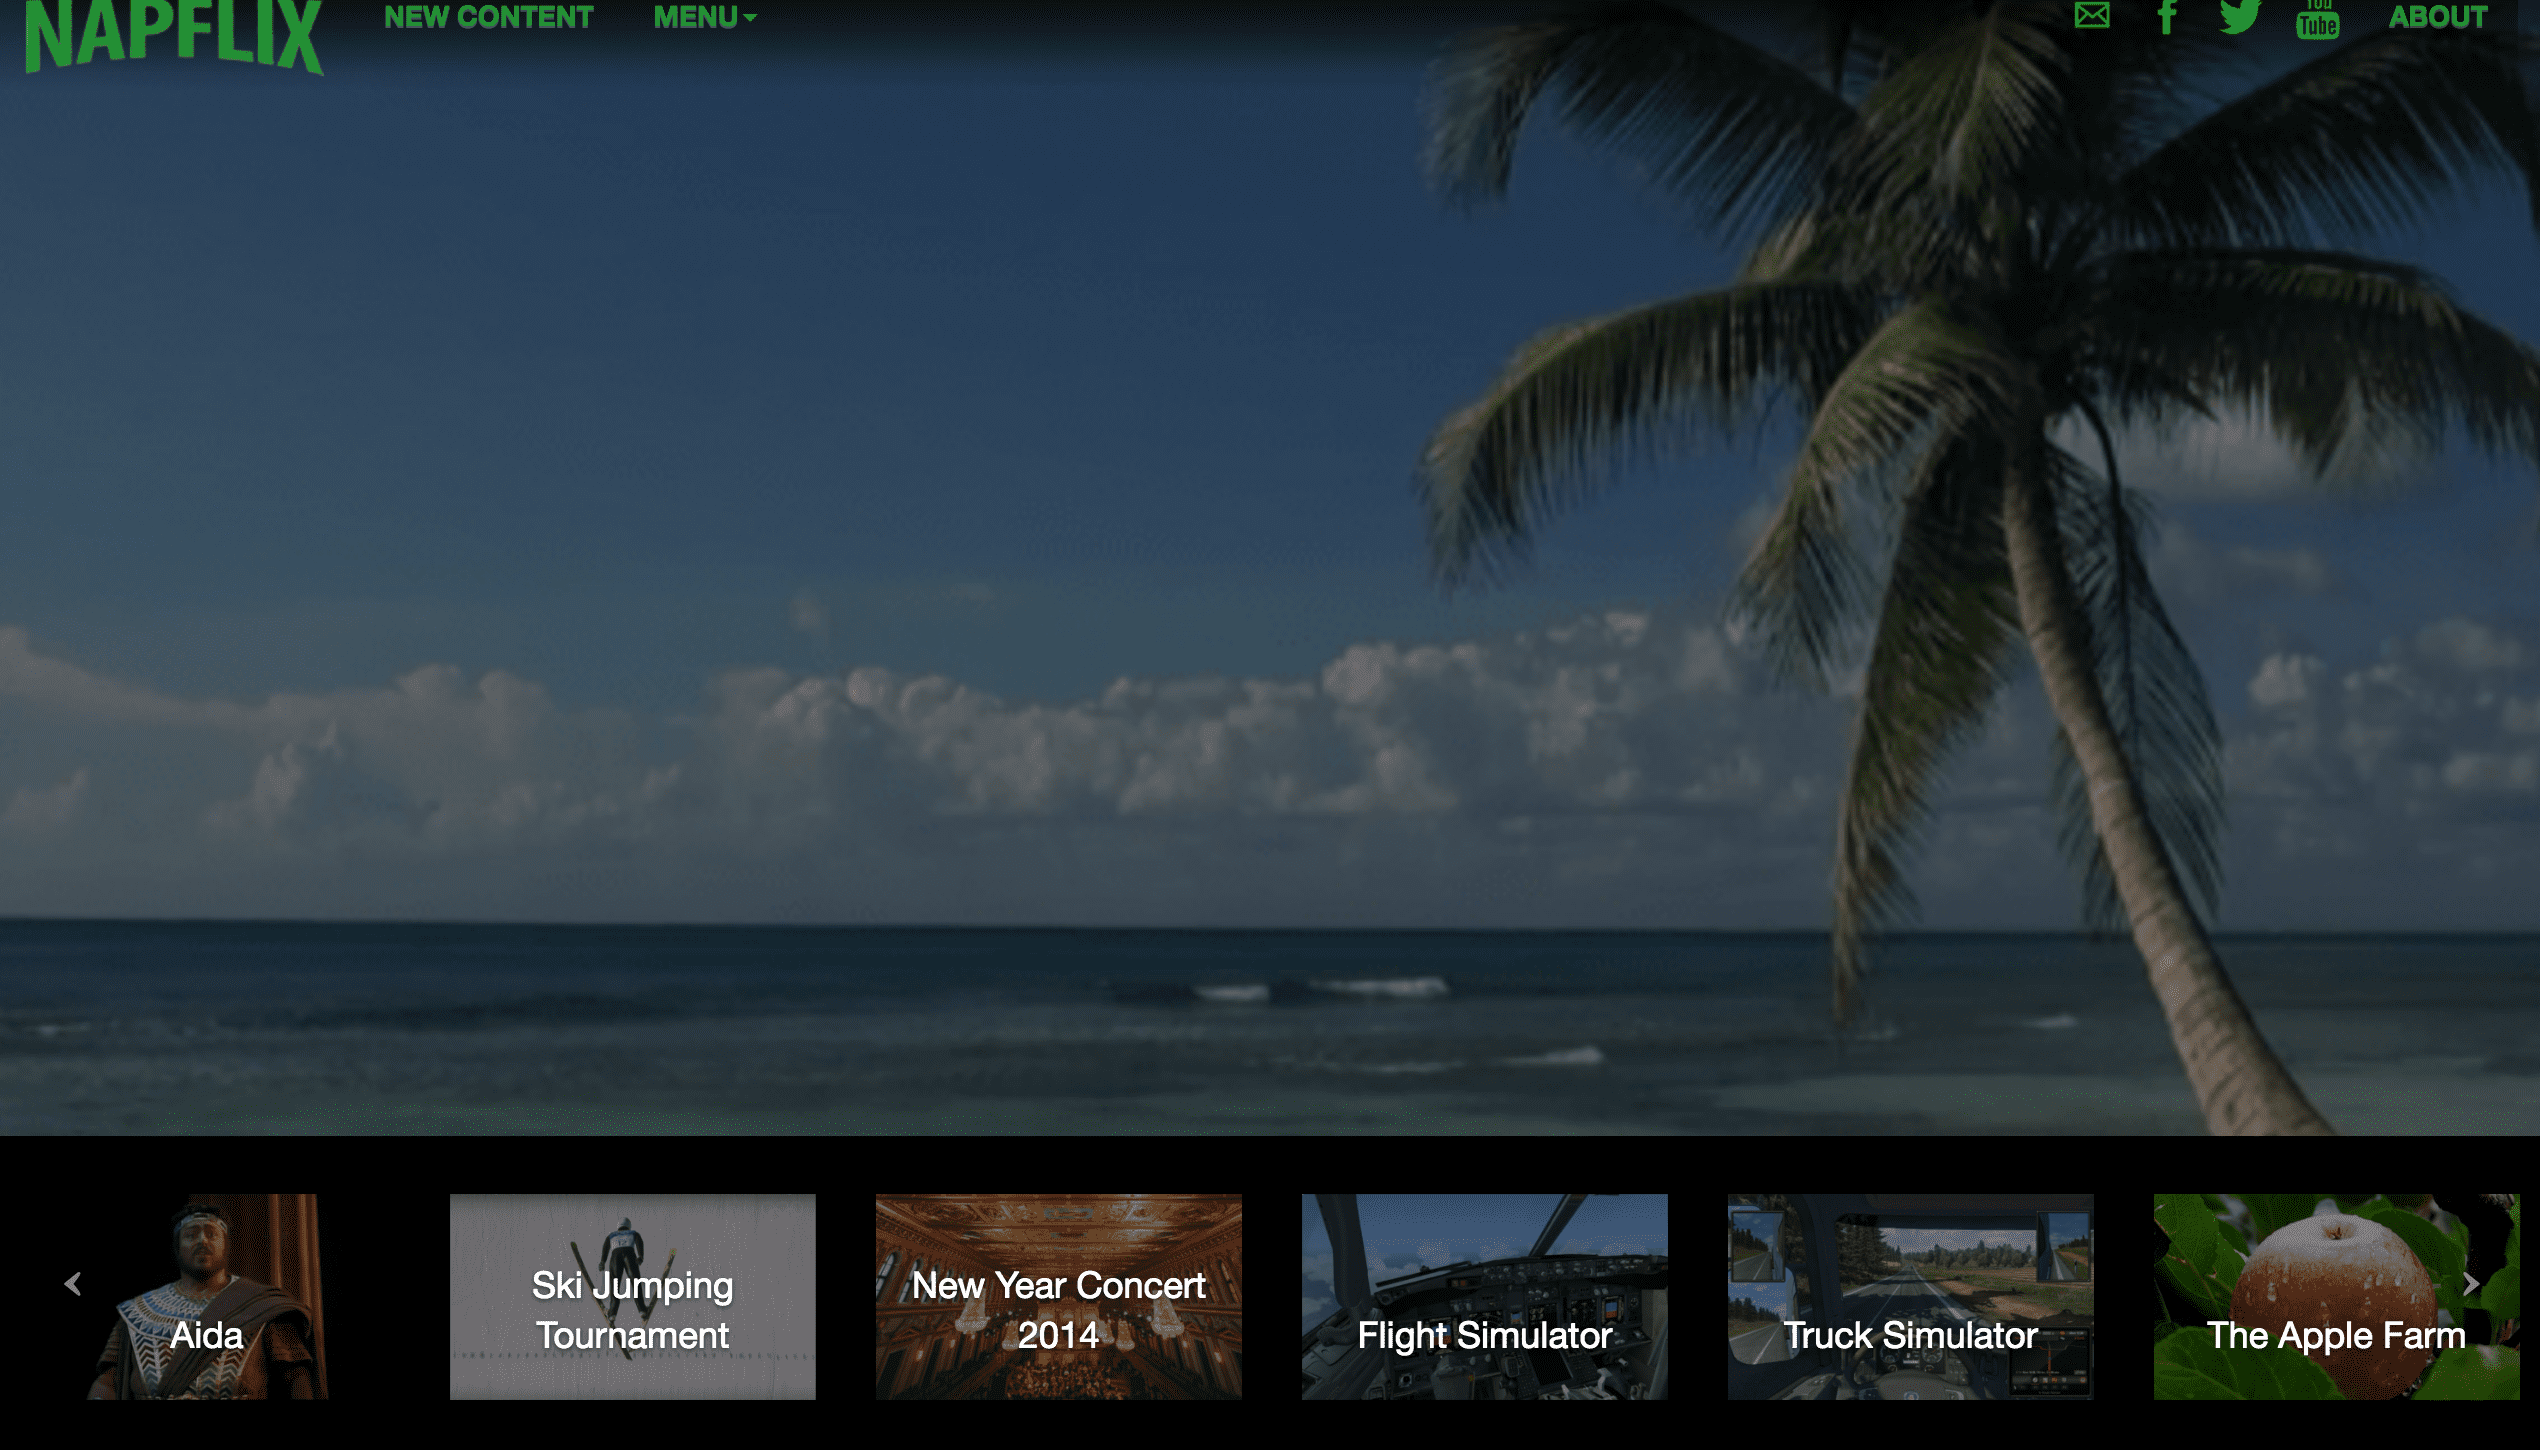The width and height of the screenshot is (2540, 1450).
Task: Open the Aida video thumbnail
Action: (x=207, y=1296)
